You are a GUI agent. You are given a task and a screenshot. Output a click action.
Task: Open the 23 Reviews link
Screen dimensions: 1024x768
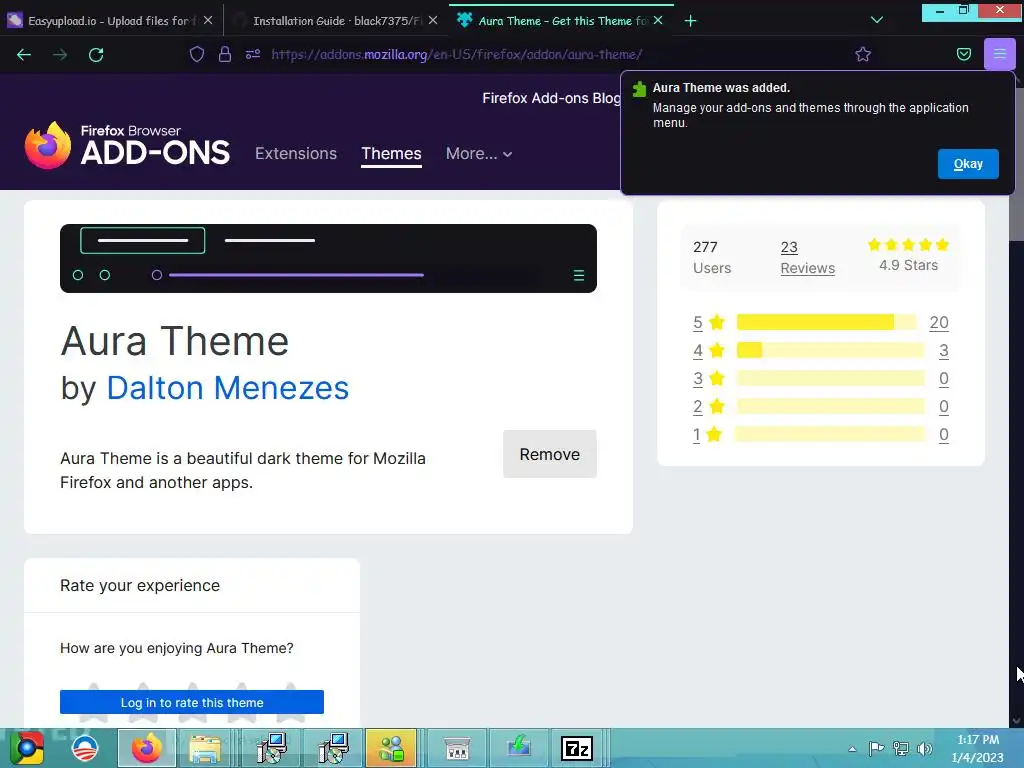(x=807, y=258)
